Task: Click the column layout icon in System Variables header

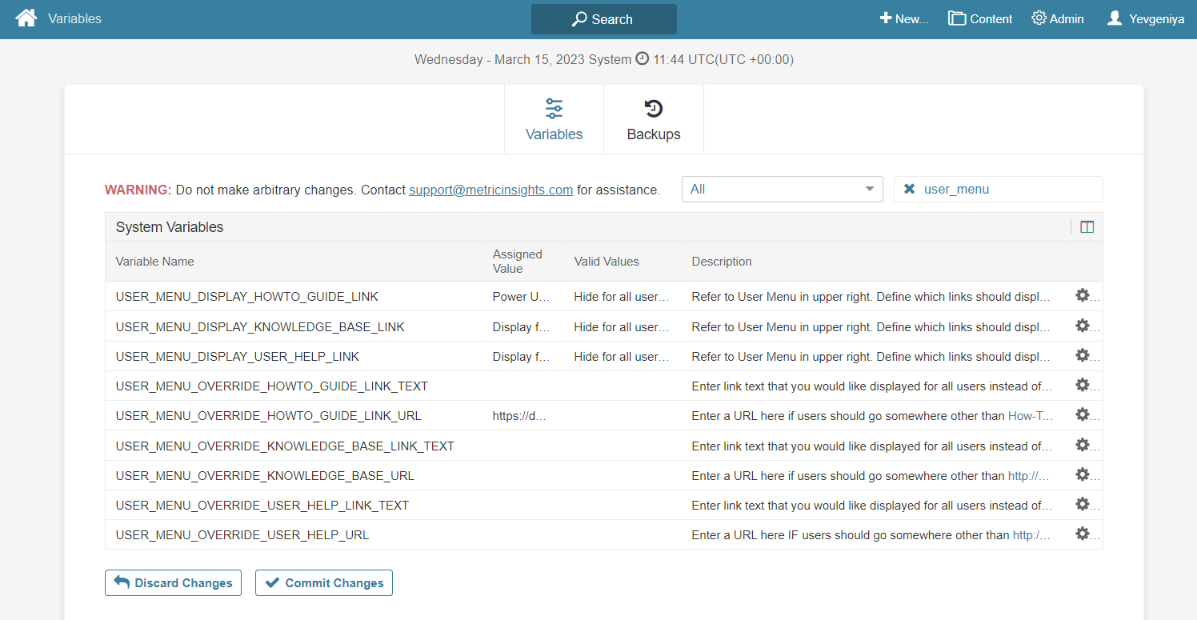Action: pyautogui.click(x=1087, y=227)
